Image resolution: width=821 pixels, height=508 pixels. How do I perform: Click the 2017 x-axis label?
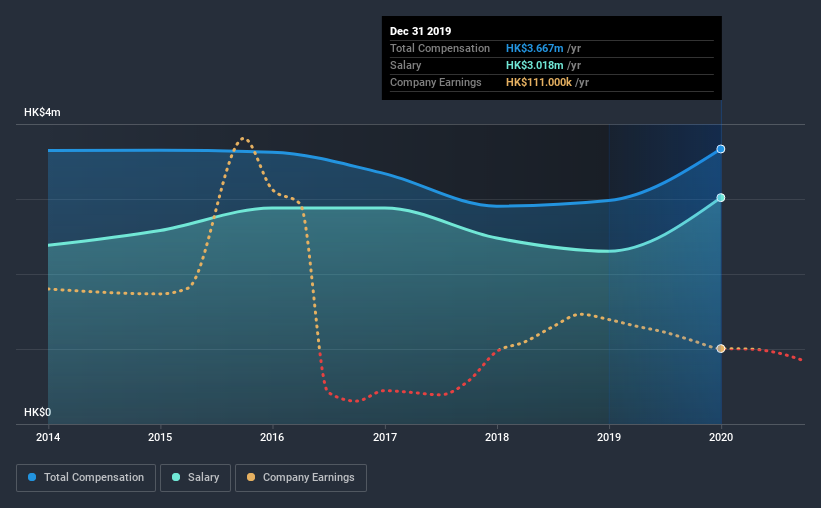click(385, 437)
